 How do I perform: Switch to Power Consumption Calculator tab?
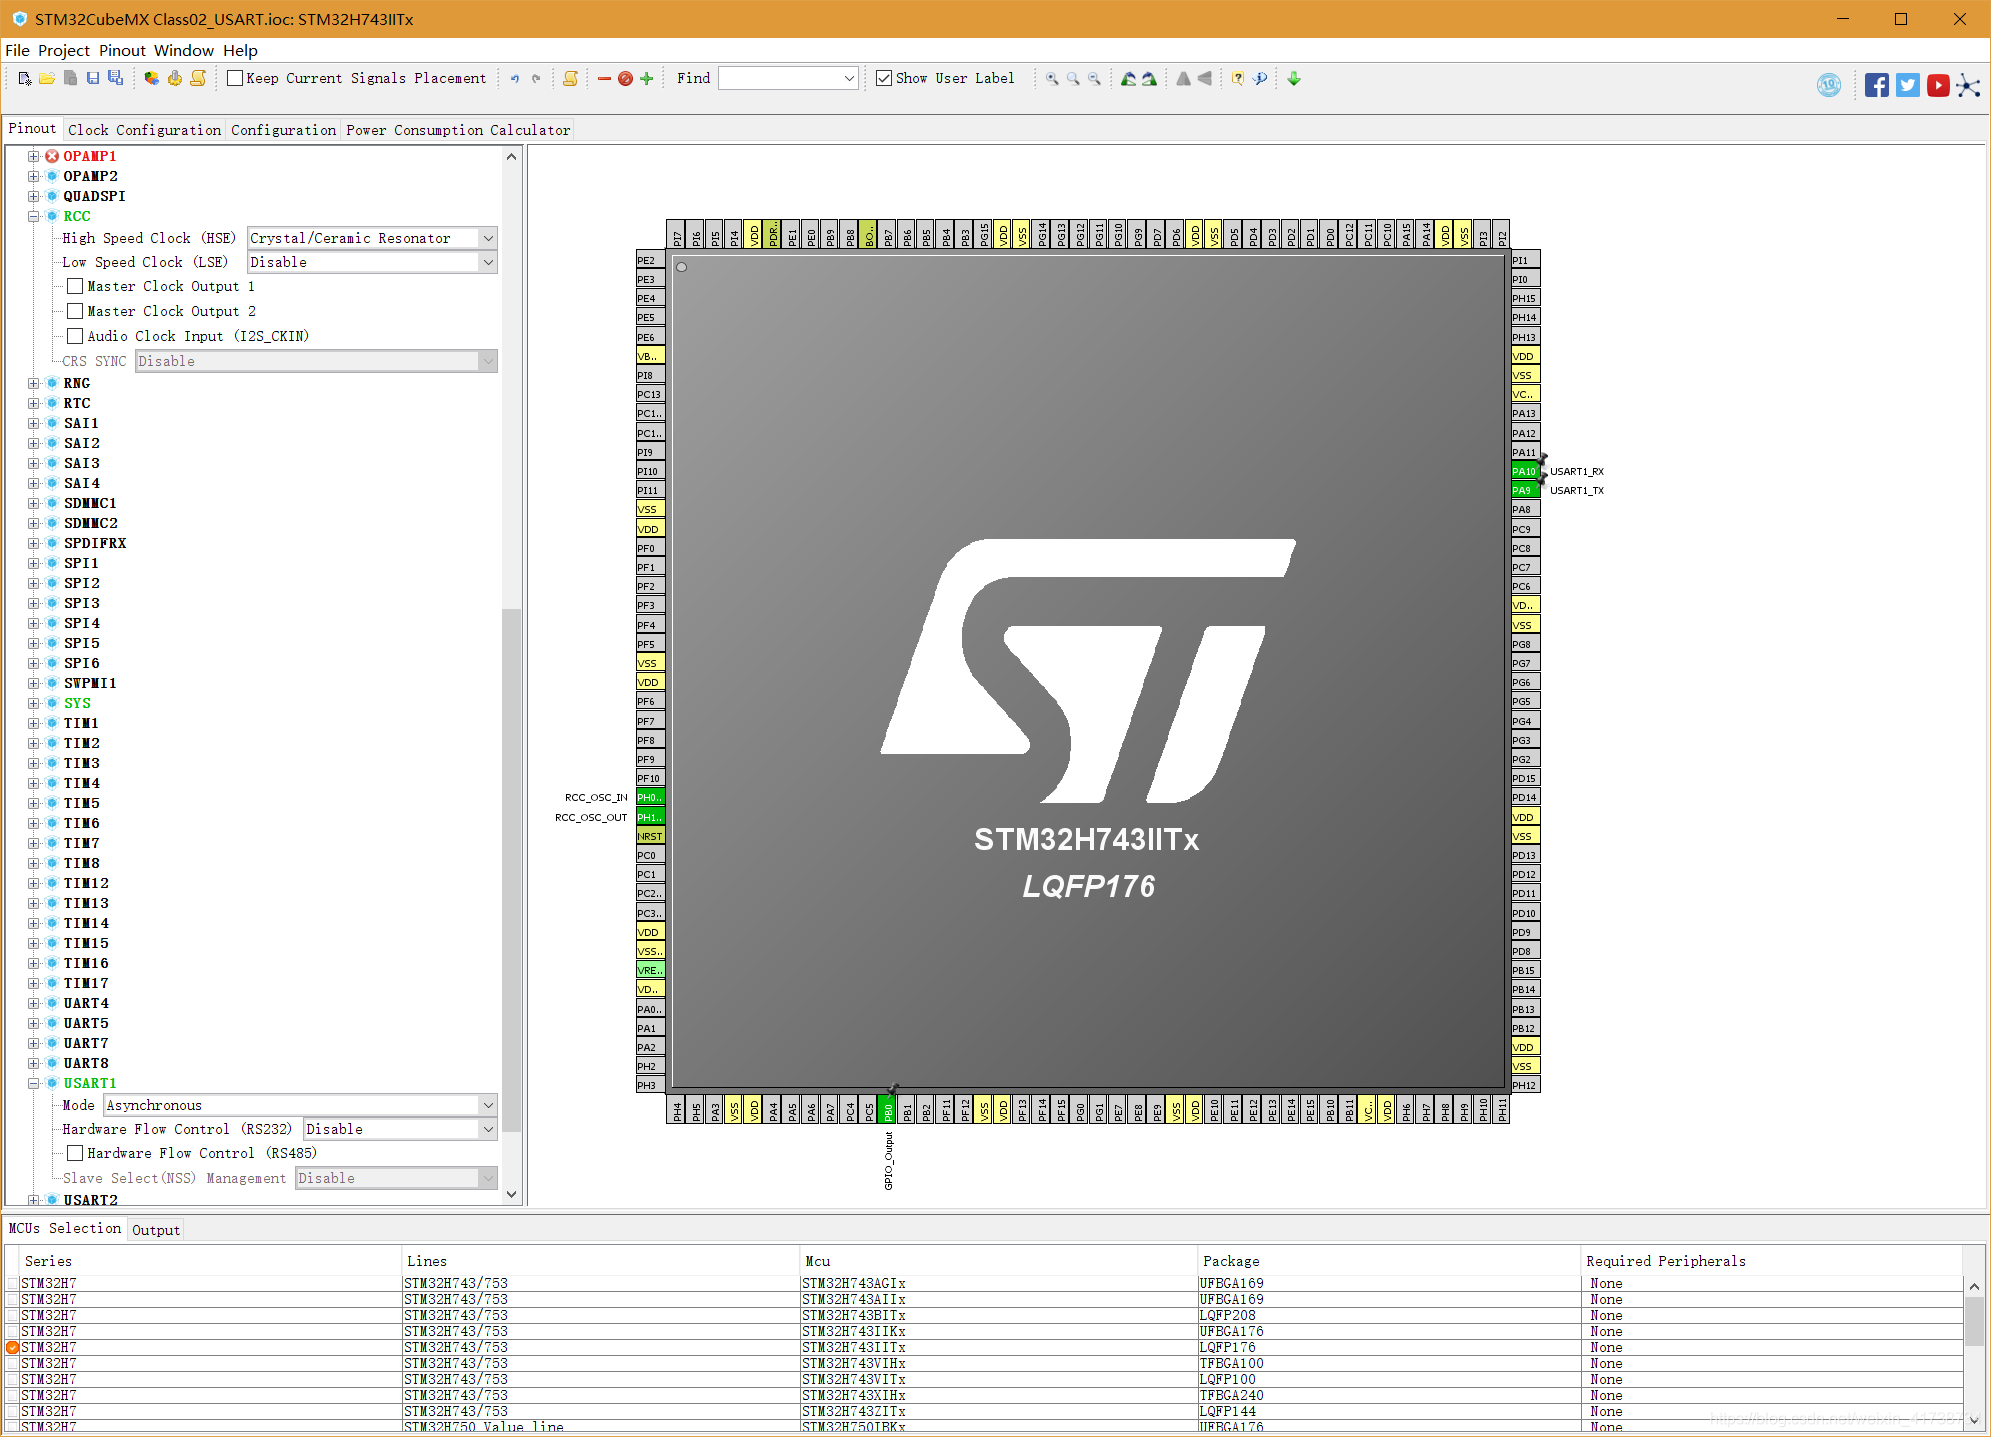(458, 130)
